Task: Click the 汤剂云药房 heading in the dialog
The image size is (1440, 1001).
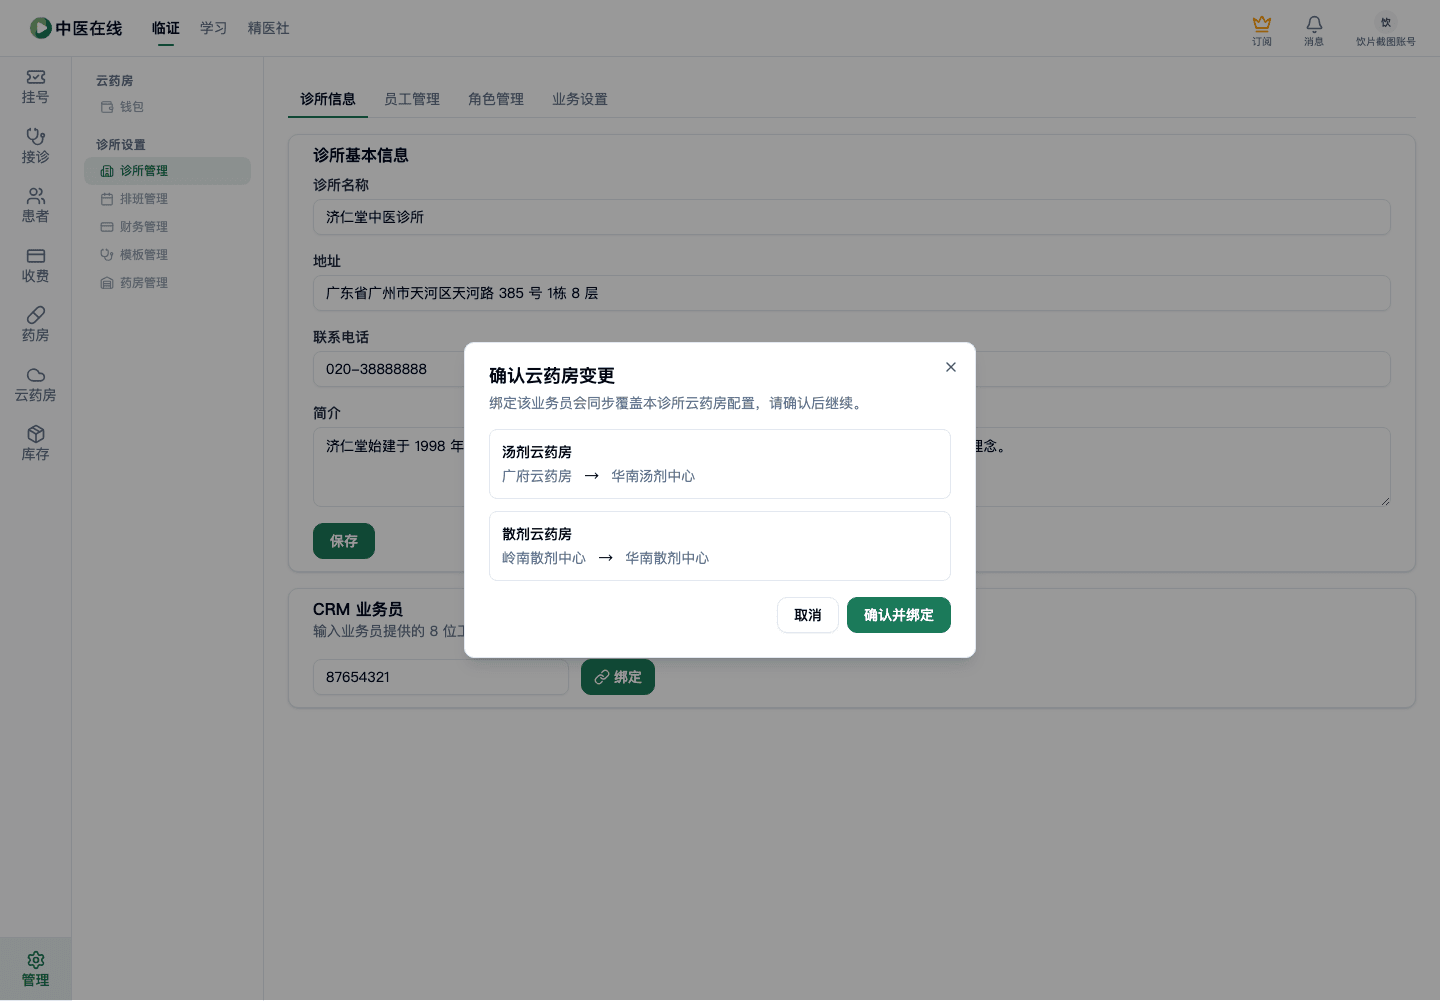Action: point(537,452)
